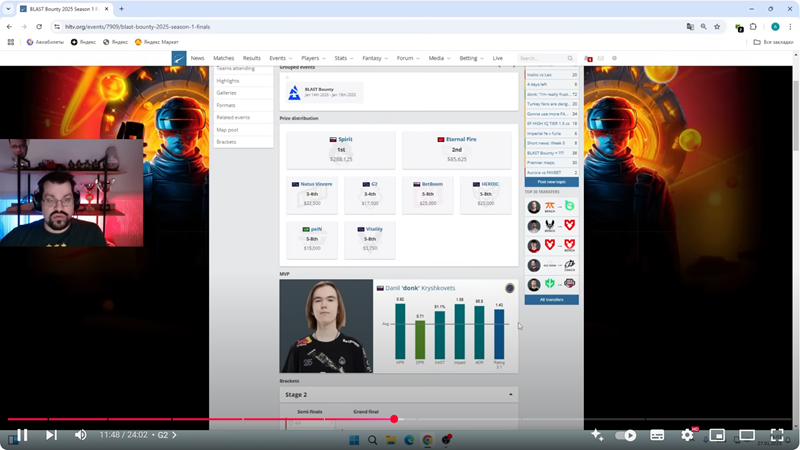
Task: Expand the Players dropdown menu
Action: 313,58
